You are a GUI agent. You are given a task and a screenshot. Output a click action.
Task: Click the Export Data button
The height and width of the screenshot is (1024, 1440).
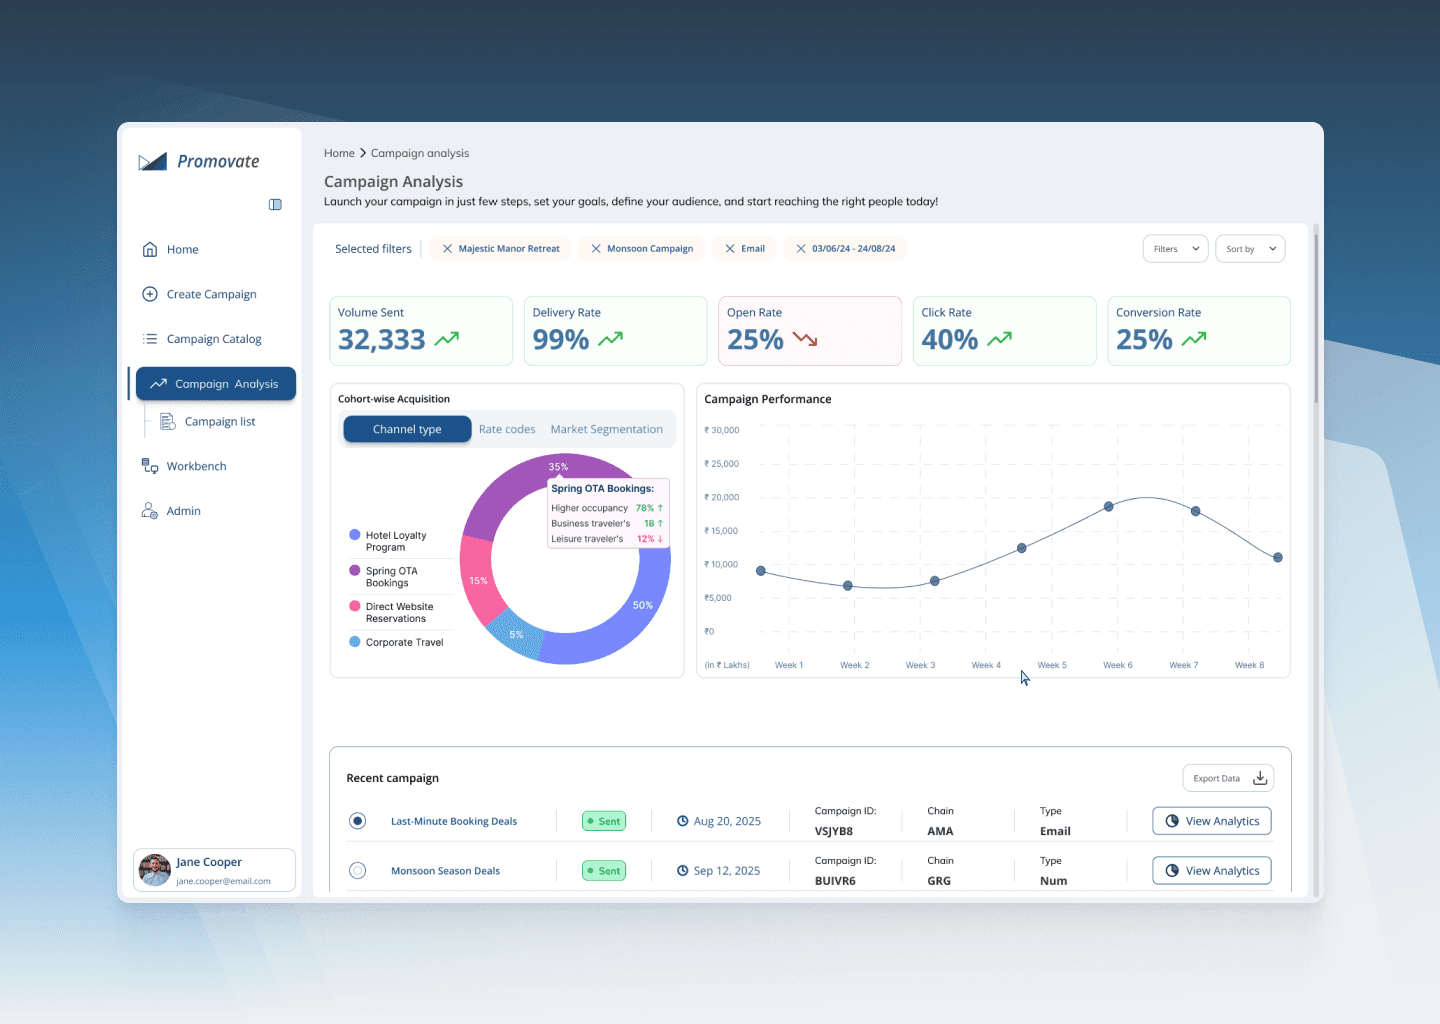click(x=1228, y=778)
